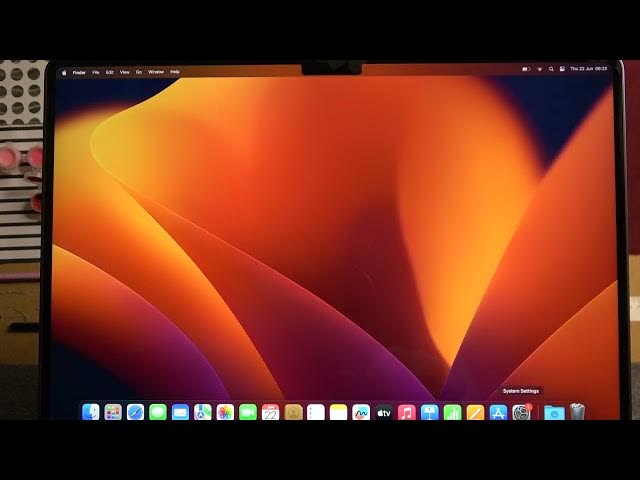Launch Maps from the Dock

pyautogui.click(x=203, y=412)
